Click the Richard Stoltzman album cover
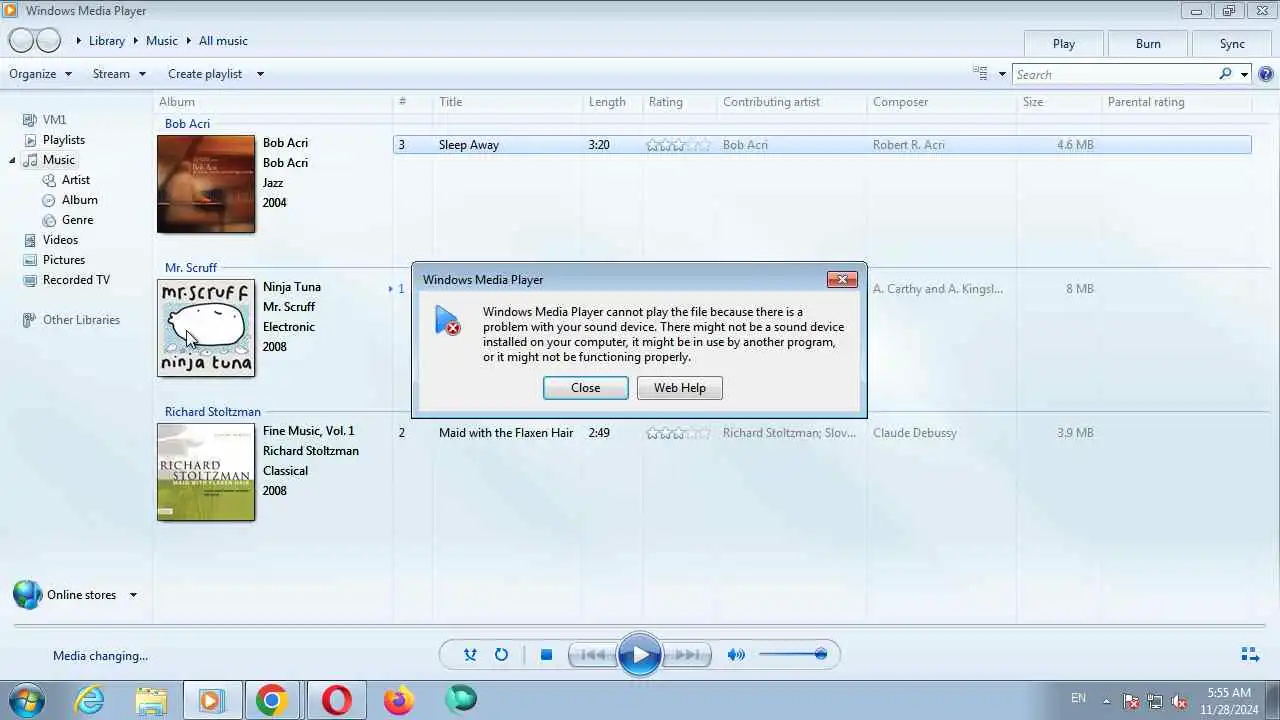Image resolution: width=1280 pixels, height=720 pixels. [x=206, y=472]
